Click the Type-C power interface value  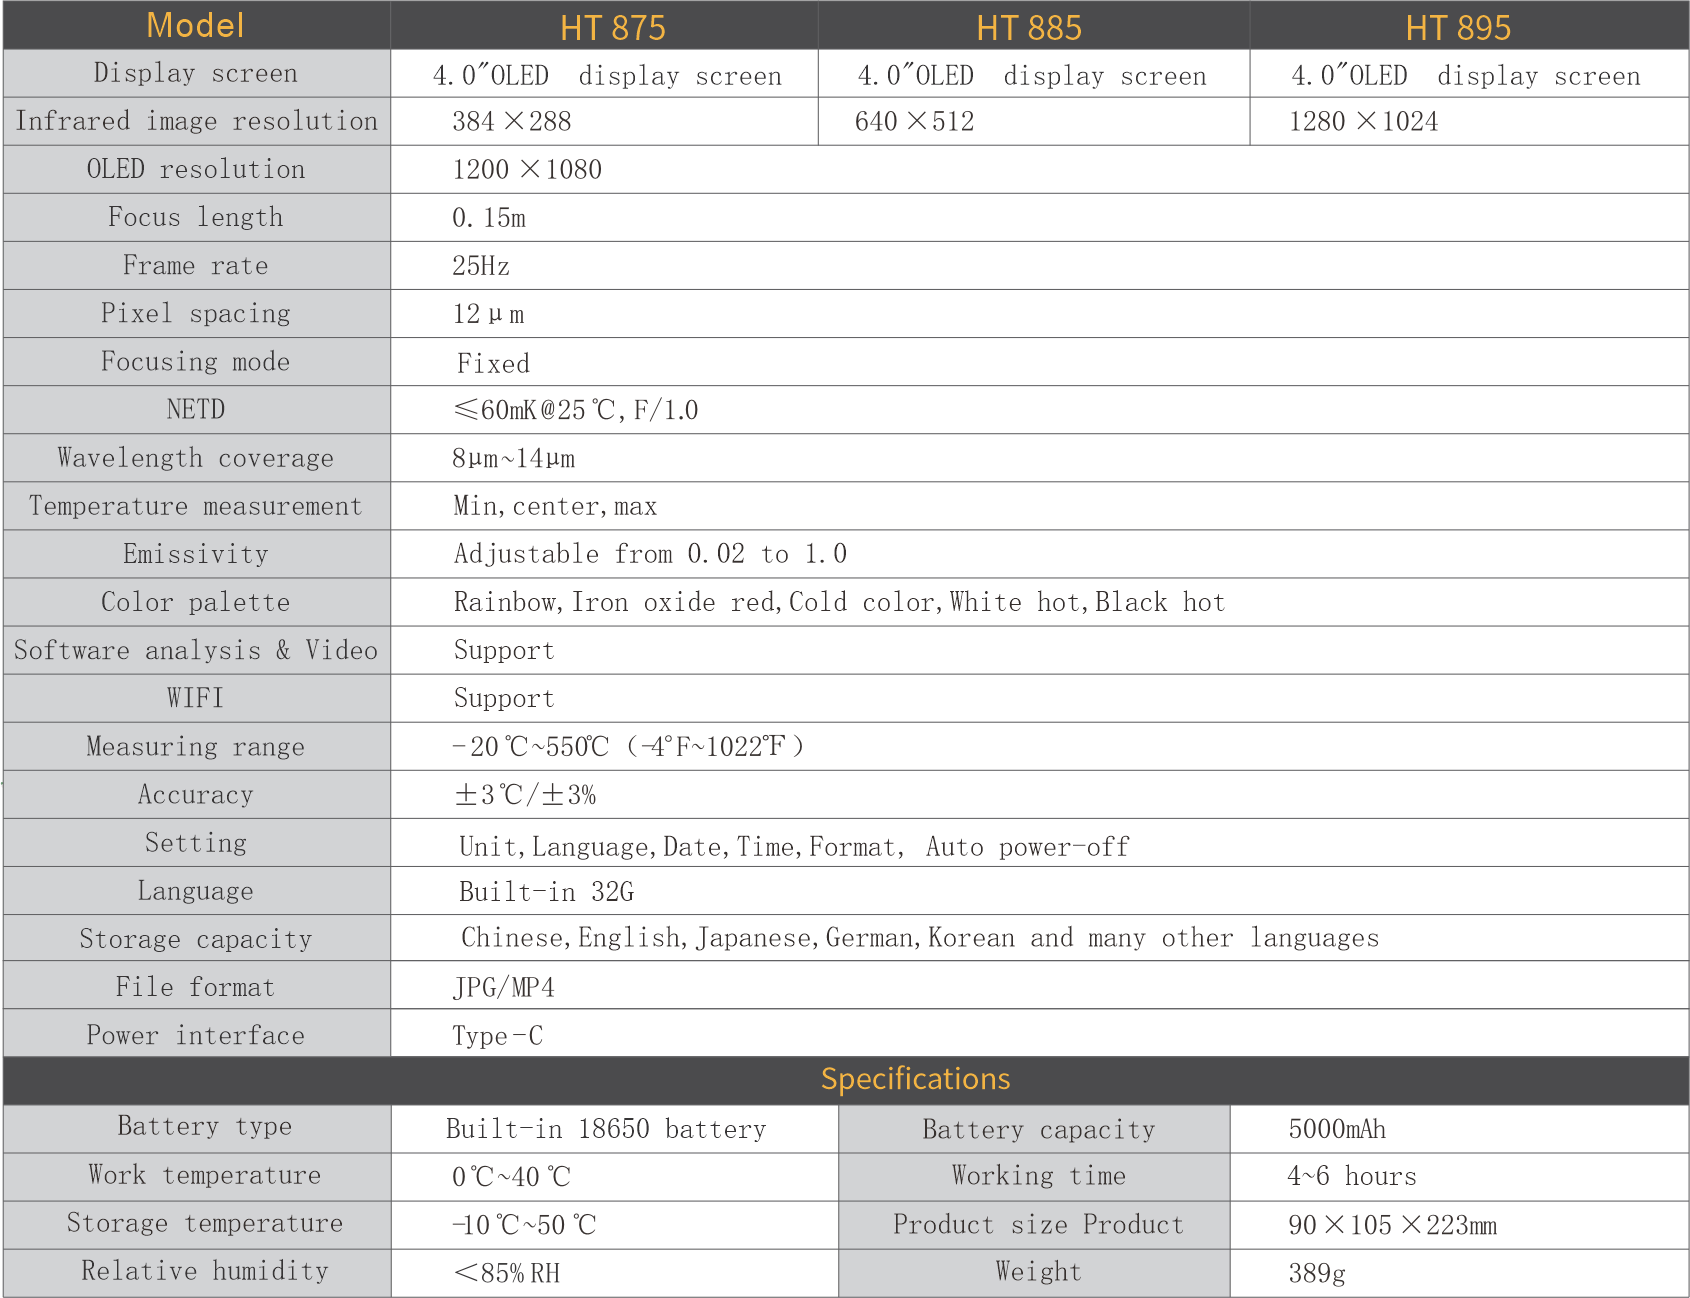[x=497, y=1036]
